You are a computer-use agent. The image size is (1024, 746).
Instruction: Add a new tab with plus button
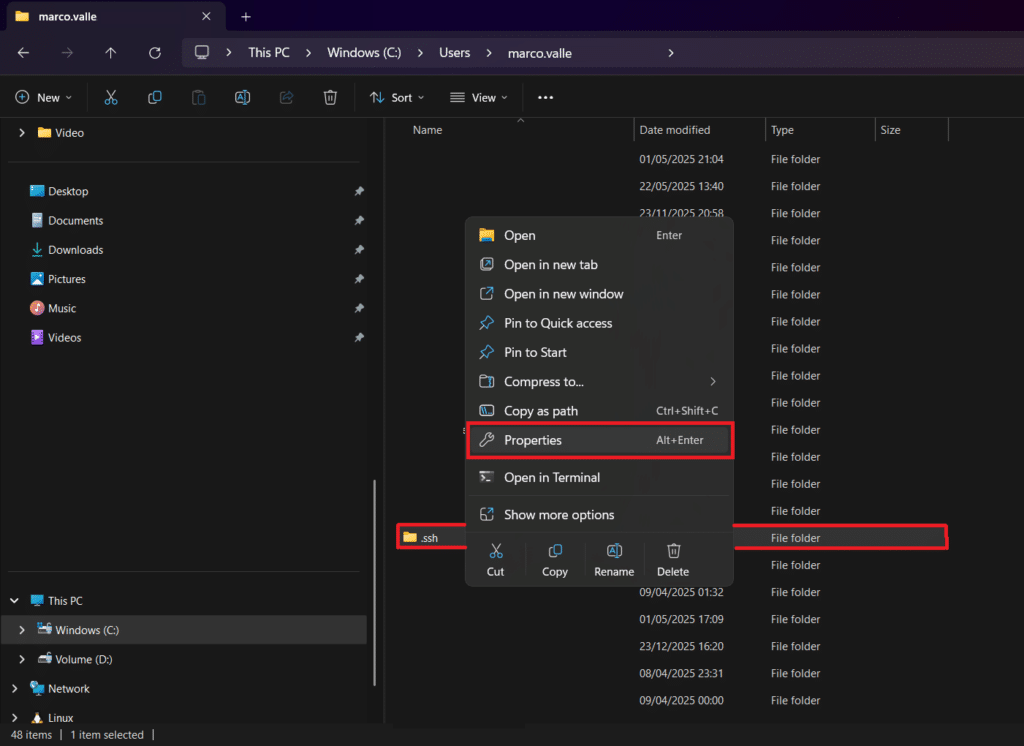click(246, 16)
